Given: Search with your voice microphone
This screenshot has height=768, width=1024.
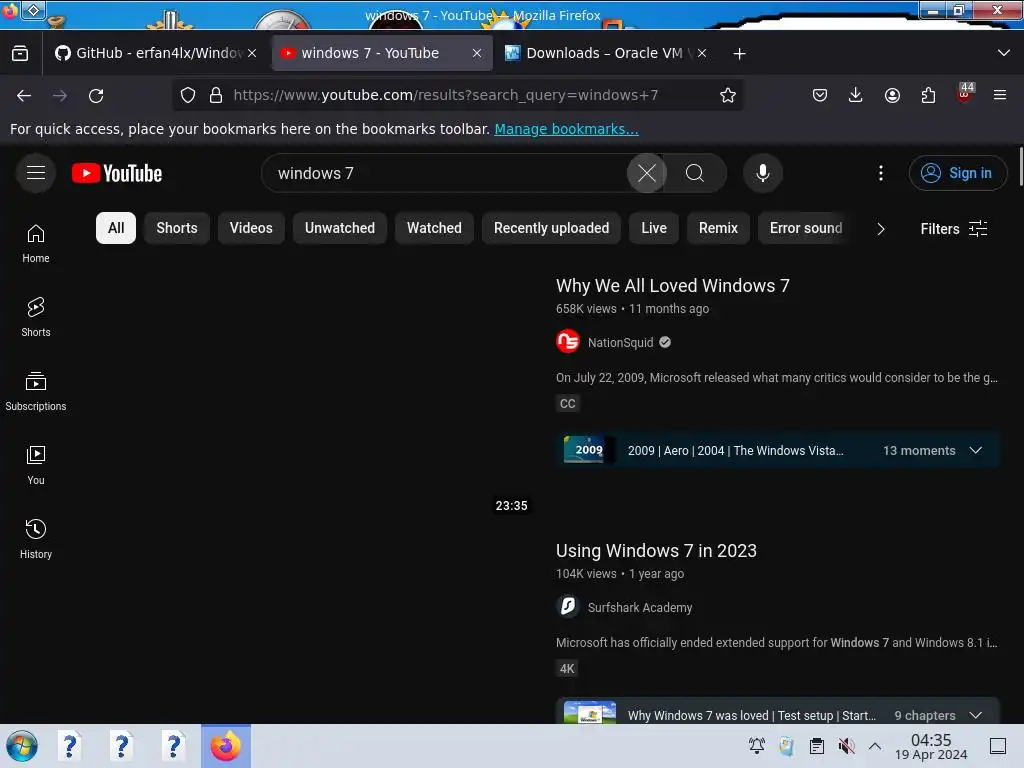Looking at the screenshot, I should click(763, 173).
